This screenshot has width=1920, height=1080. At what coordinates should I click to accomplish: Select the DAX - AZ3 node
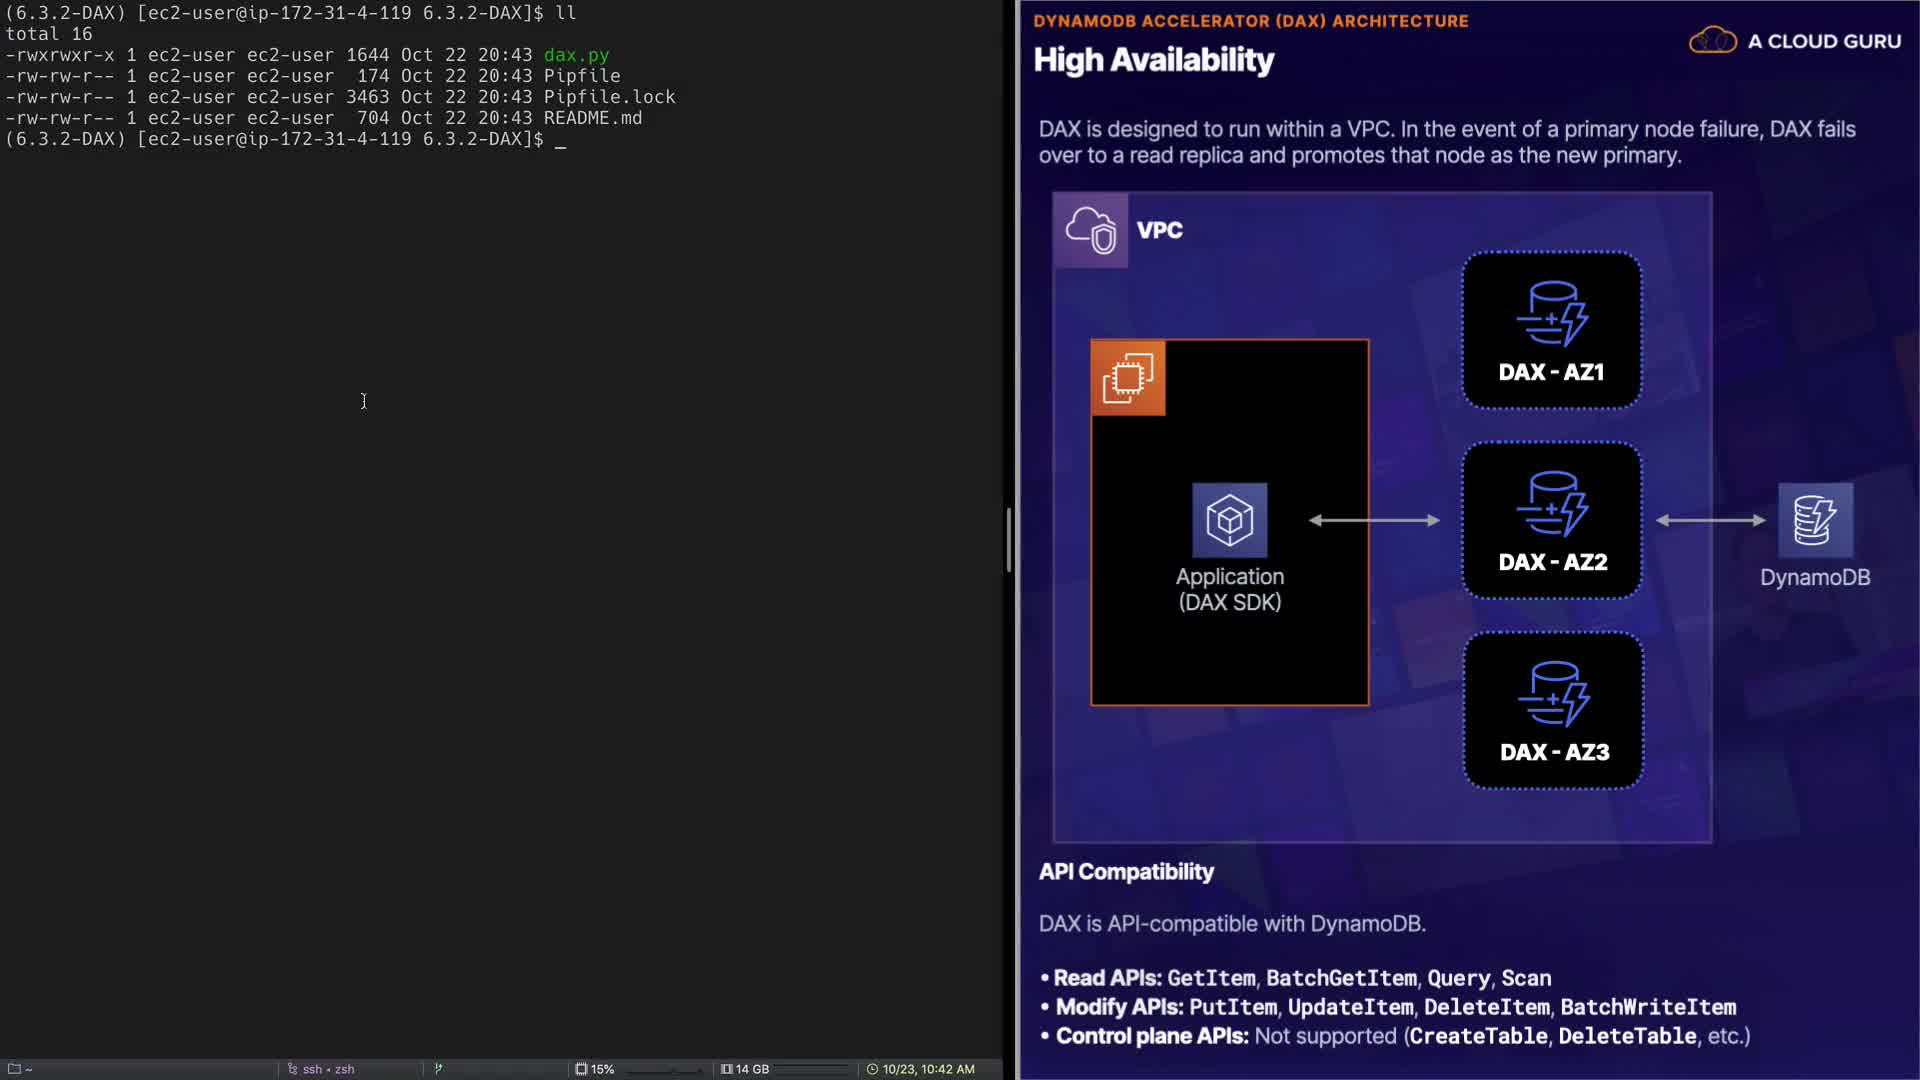[1553, 710]
